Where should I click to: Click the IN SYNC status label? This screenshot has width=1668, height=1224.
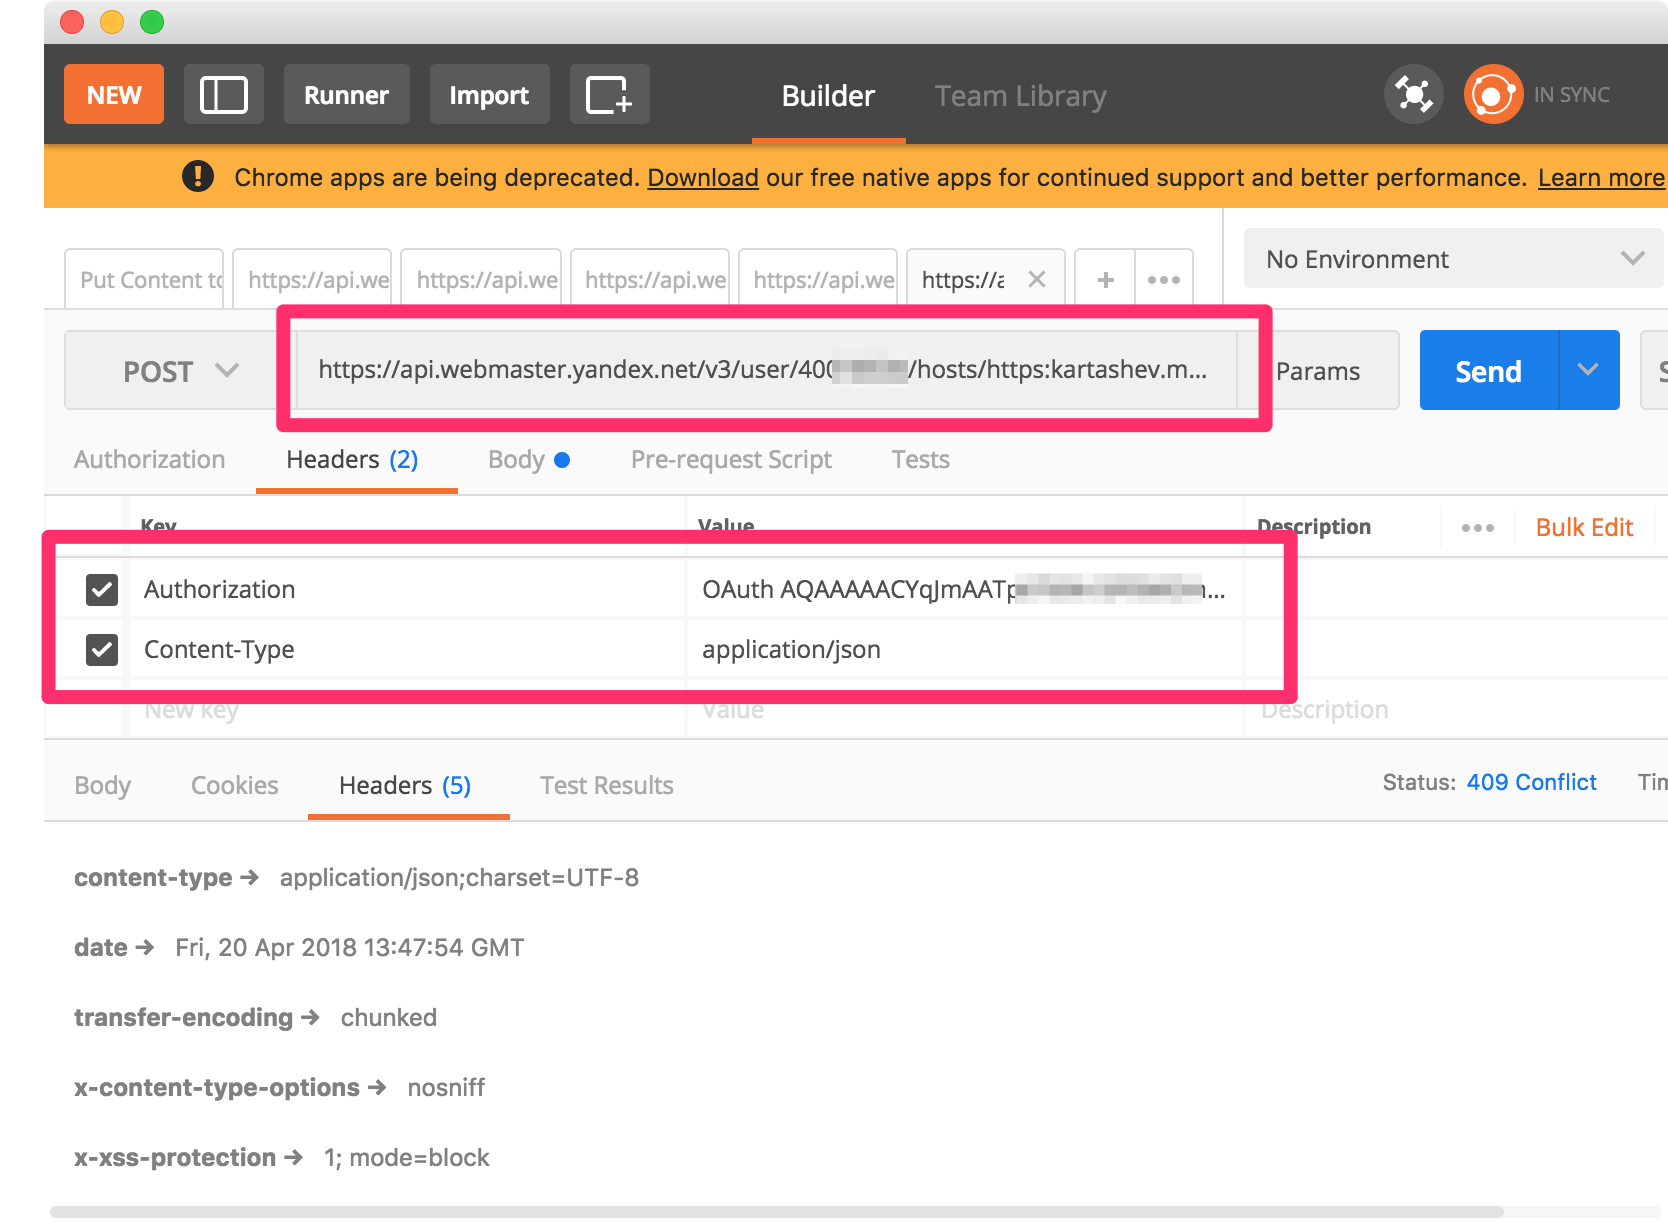tap(1572, 95)
